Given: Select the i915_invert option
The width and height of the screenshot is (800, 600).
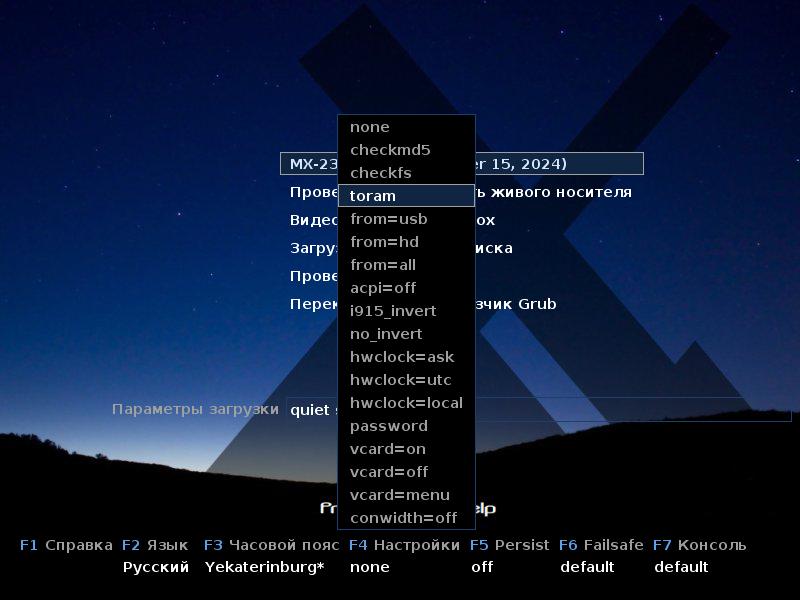Looking at the screenshot, I should pos(406,311).
